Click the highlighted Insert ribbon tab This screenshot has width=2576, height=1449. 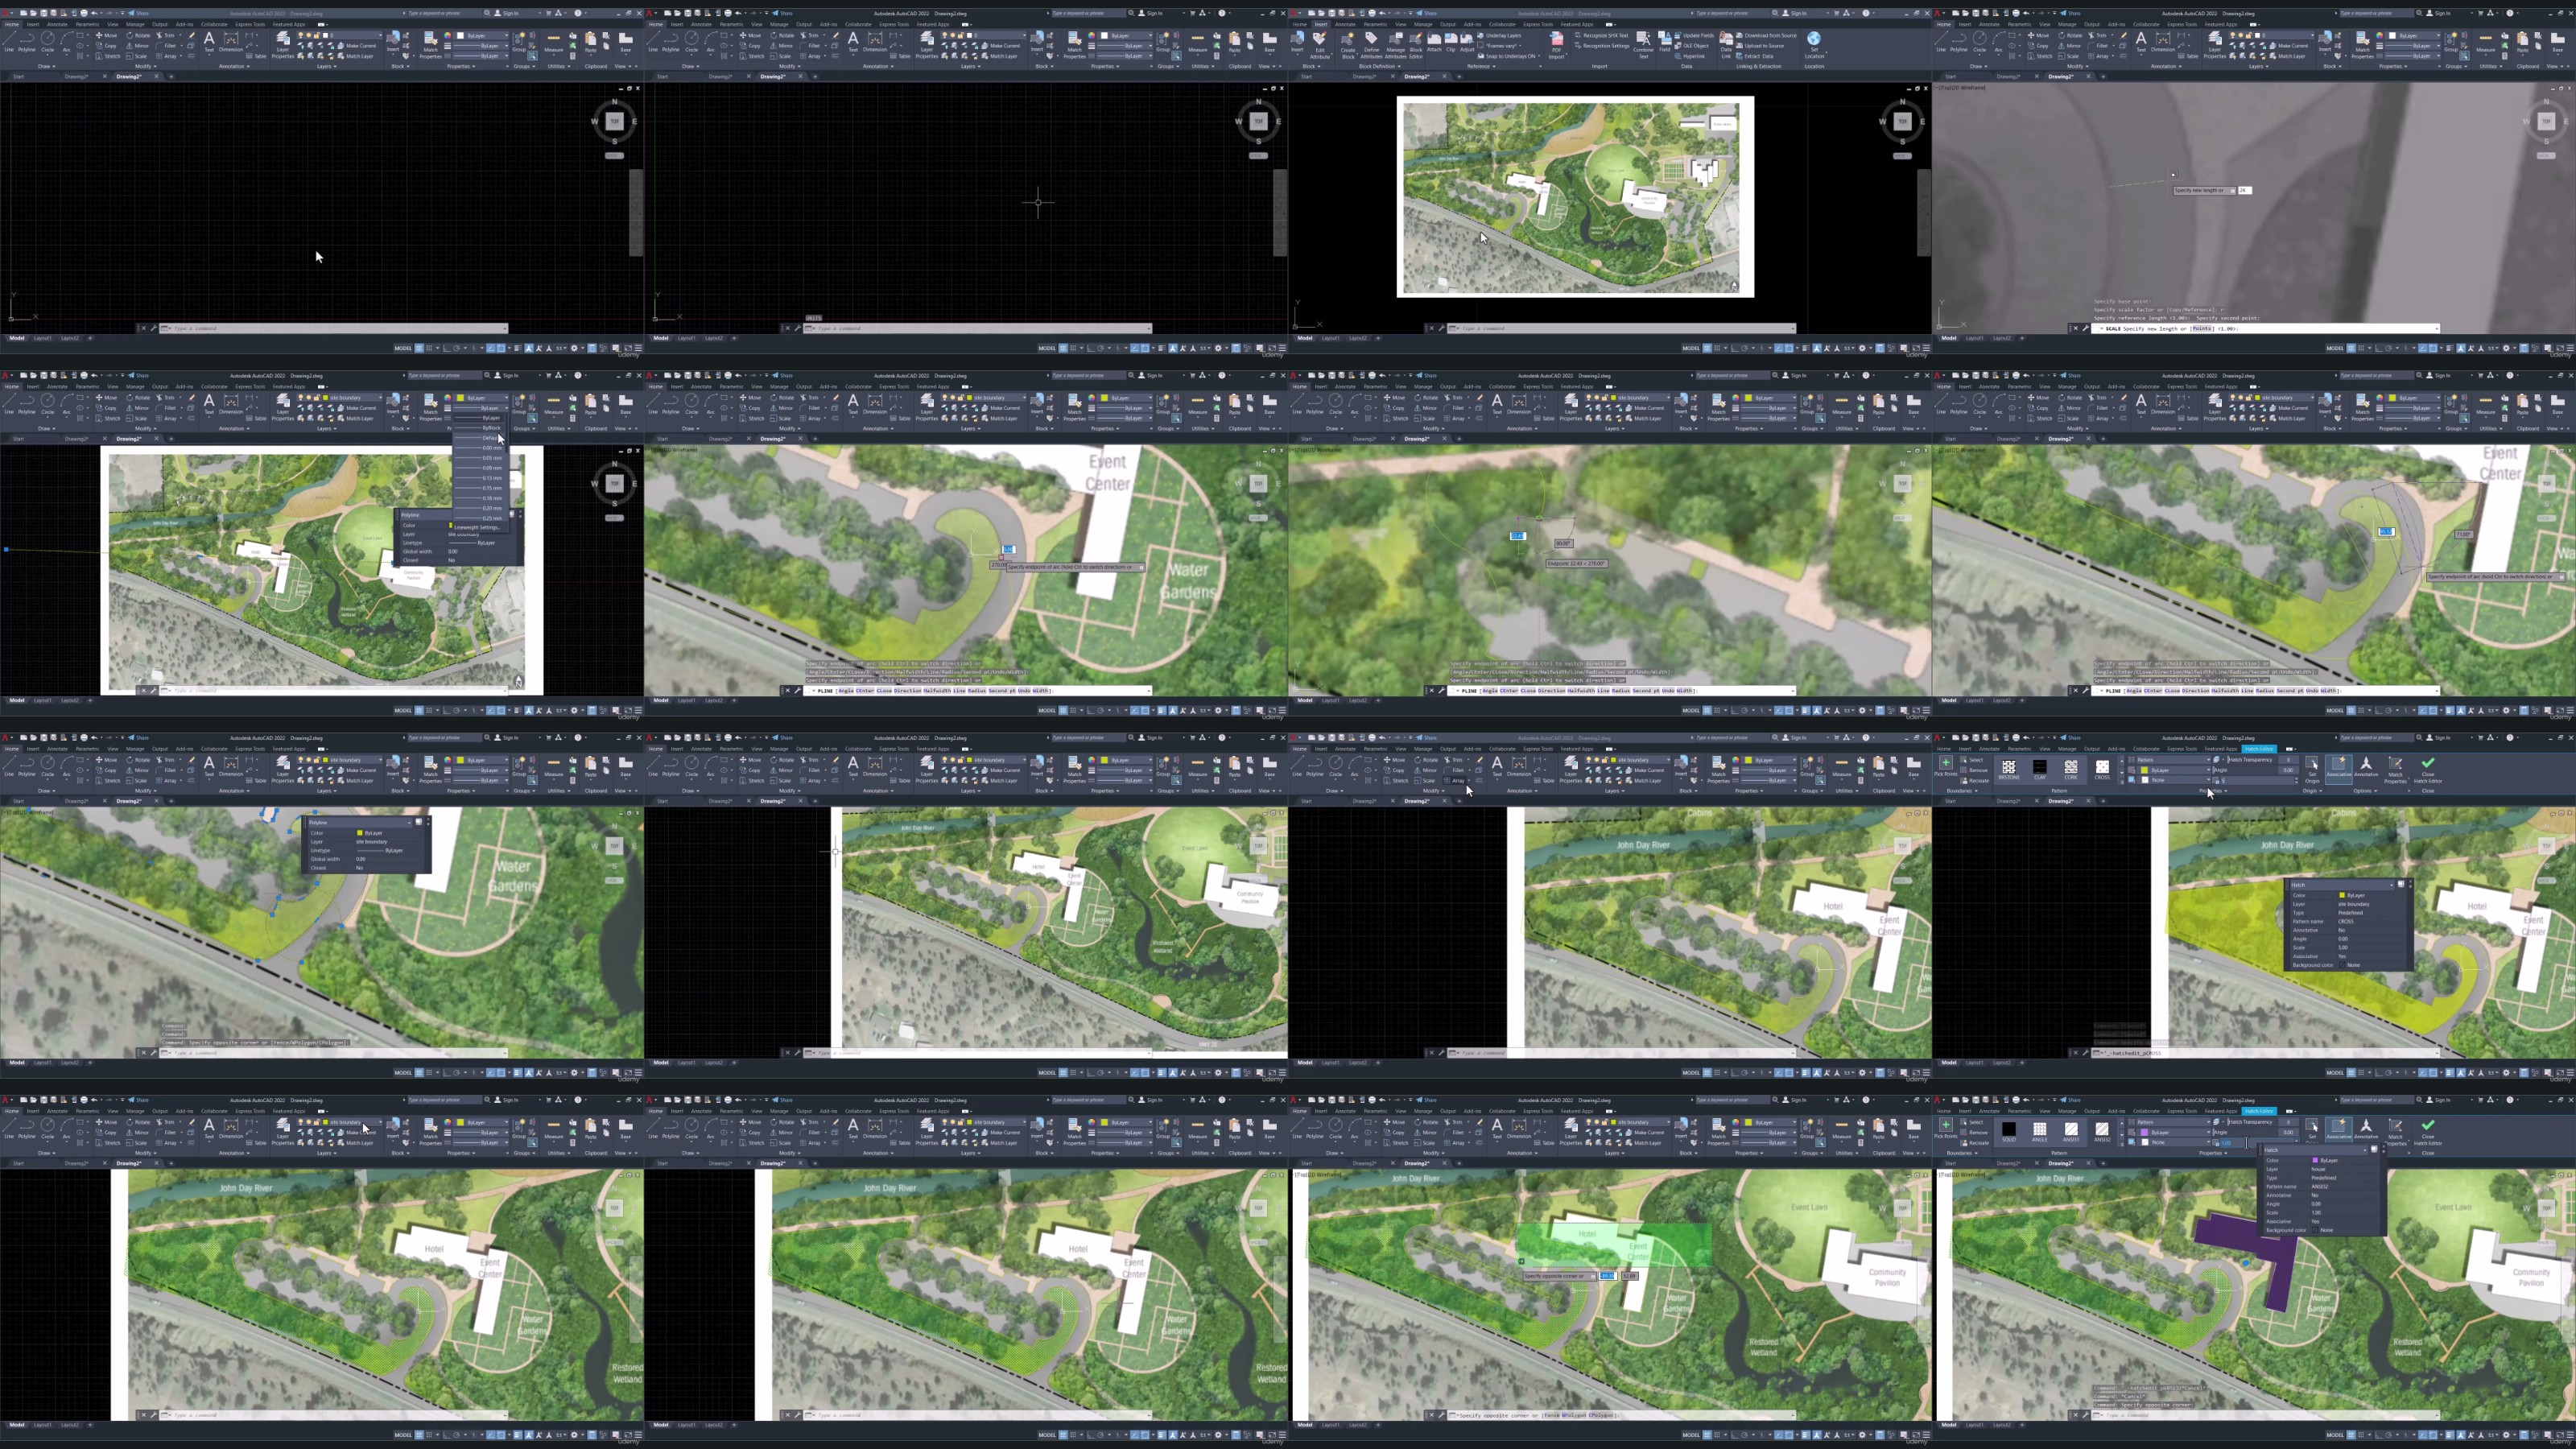(1320, 24)
